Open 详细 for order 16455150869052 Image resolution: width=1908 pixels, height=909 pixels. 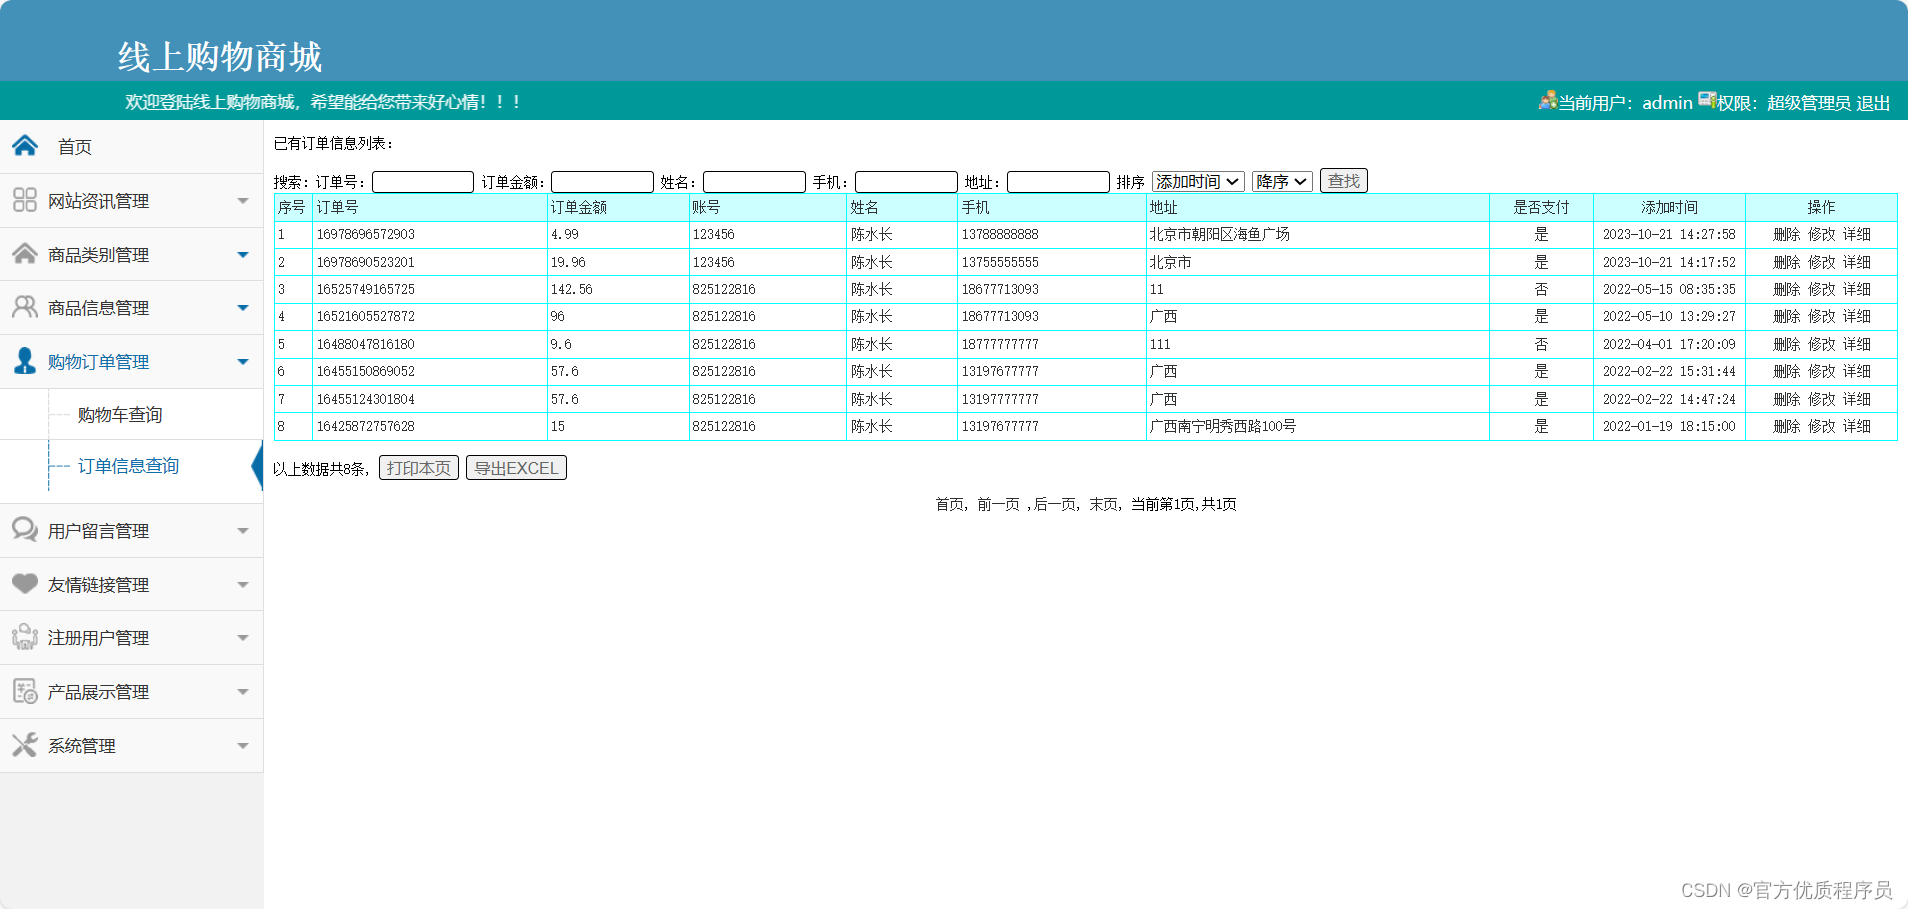click(1856, 371)
